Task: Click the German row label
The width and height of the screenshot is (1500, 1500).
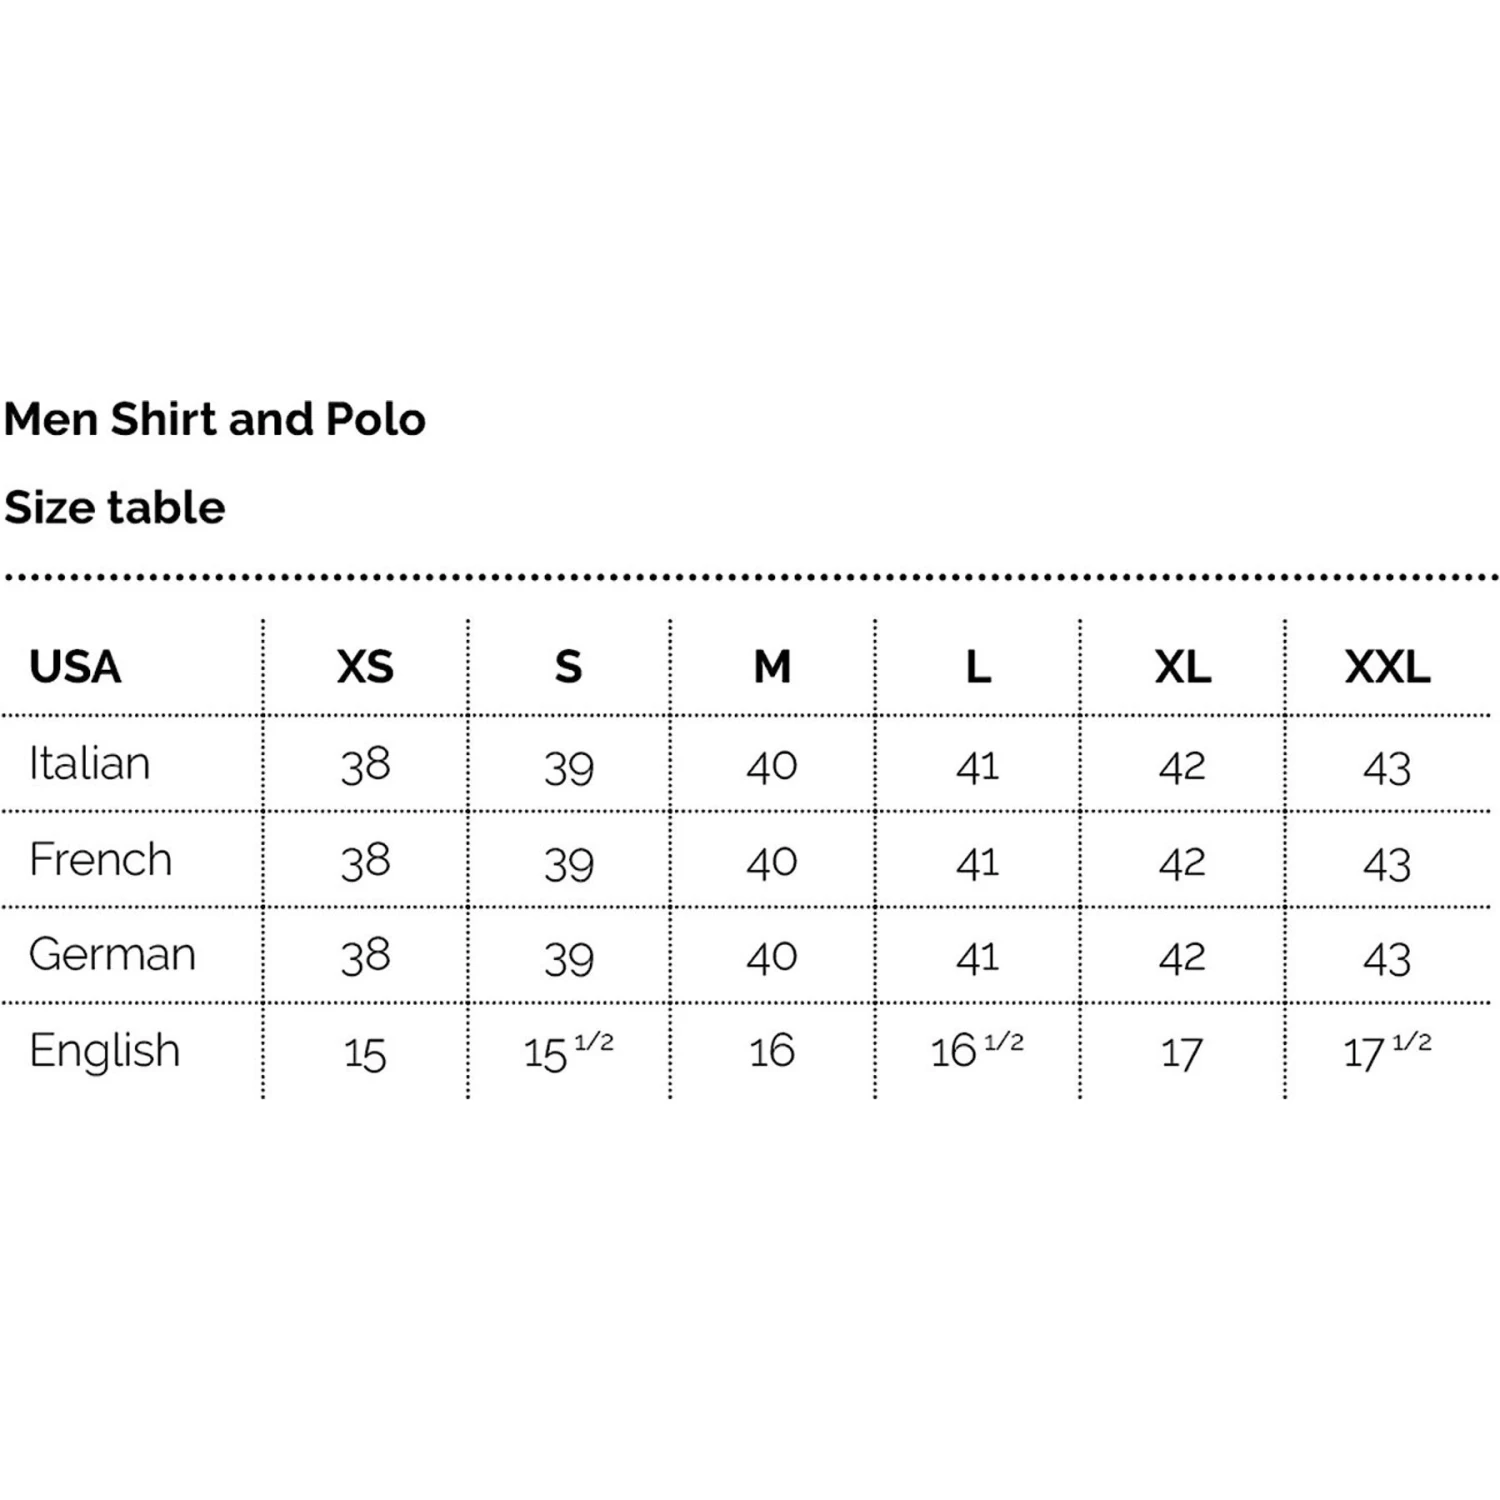Action: (x=112, y=955)
